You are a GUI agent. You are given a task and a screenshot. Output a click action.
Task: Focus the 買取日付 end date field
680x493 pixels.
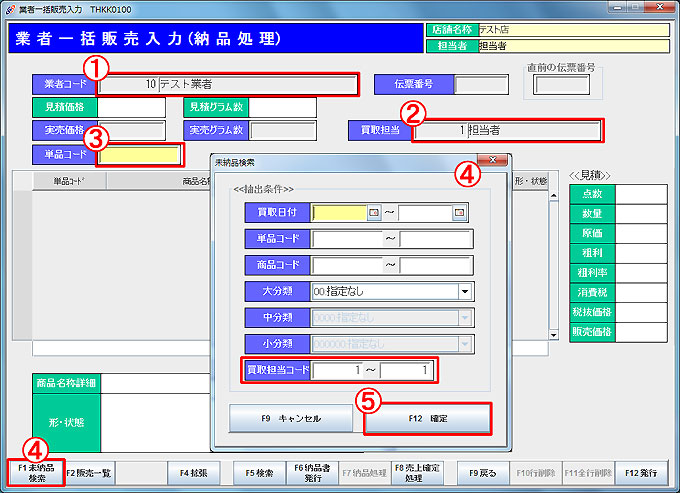point(425,212)
